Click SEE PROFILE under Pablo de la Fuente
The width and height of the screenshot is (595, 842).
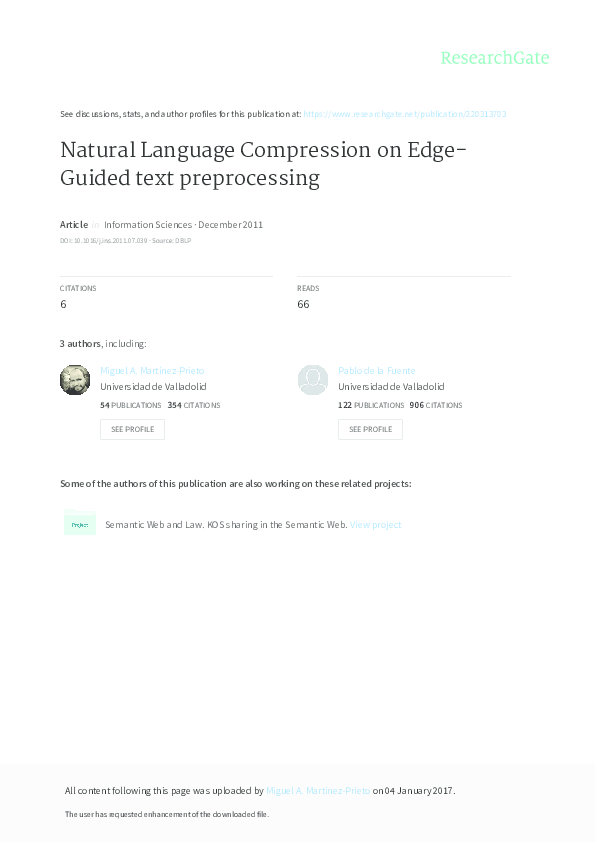(370, 428)
